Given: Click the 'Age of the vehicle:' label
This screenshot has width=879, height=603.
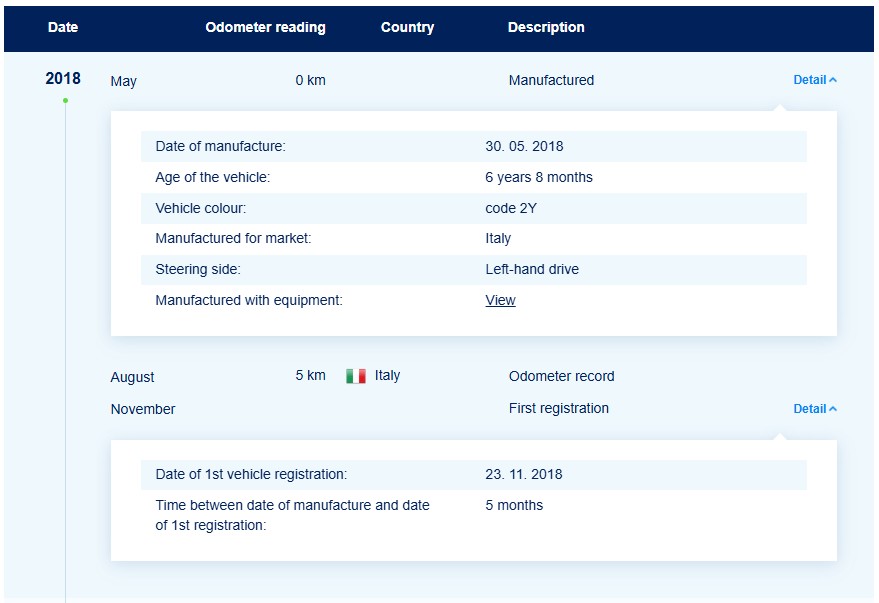Looking at the screenshot, I should pos(212,177).
